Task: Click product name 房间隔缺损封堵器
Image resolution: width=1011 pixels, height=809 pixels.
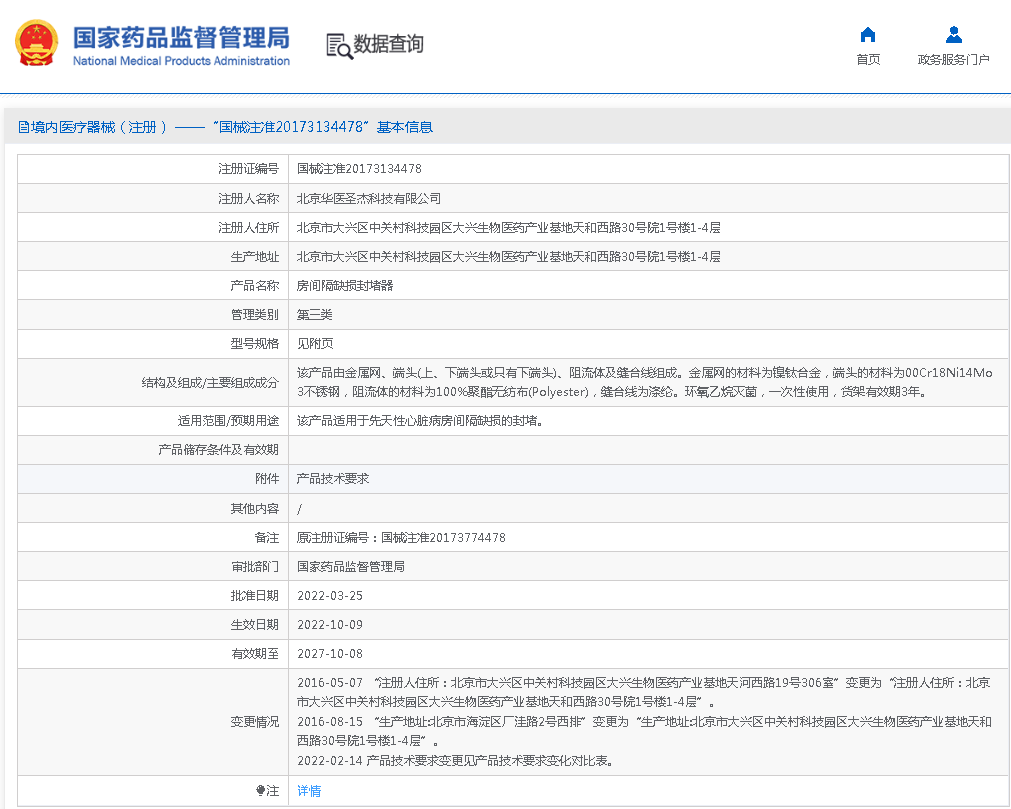Action: pyautogui.click(x=345, y=285)
